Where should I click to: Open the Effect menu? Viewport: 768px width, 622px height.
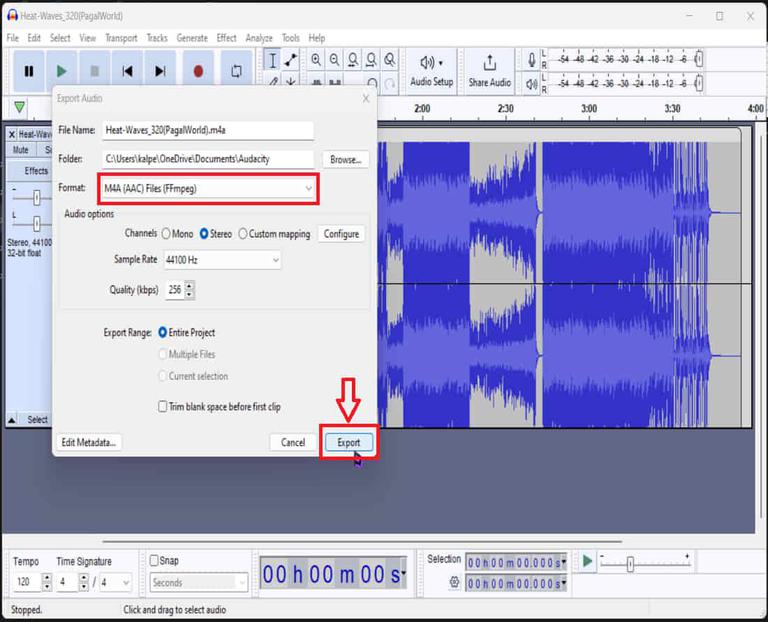point(227,38)
